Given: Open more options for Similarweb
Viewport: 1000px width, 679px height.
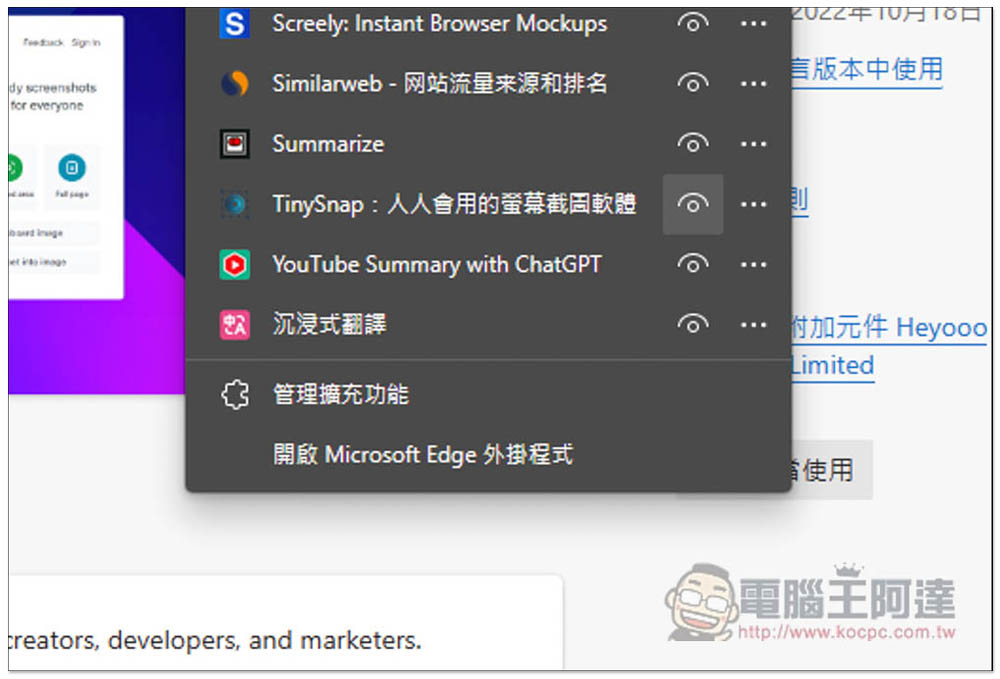Looking at the screenshot, I should click(x=753, y=84).
